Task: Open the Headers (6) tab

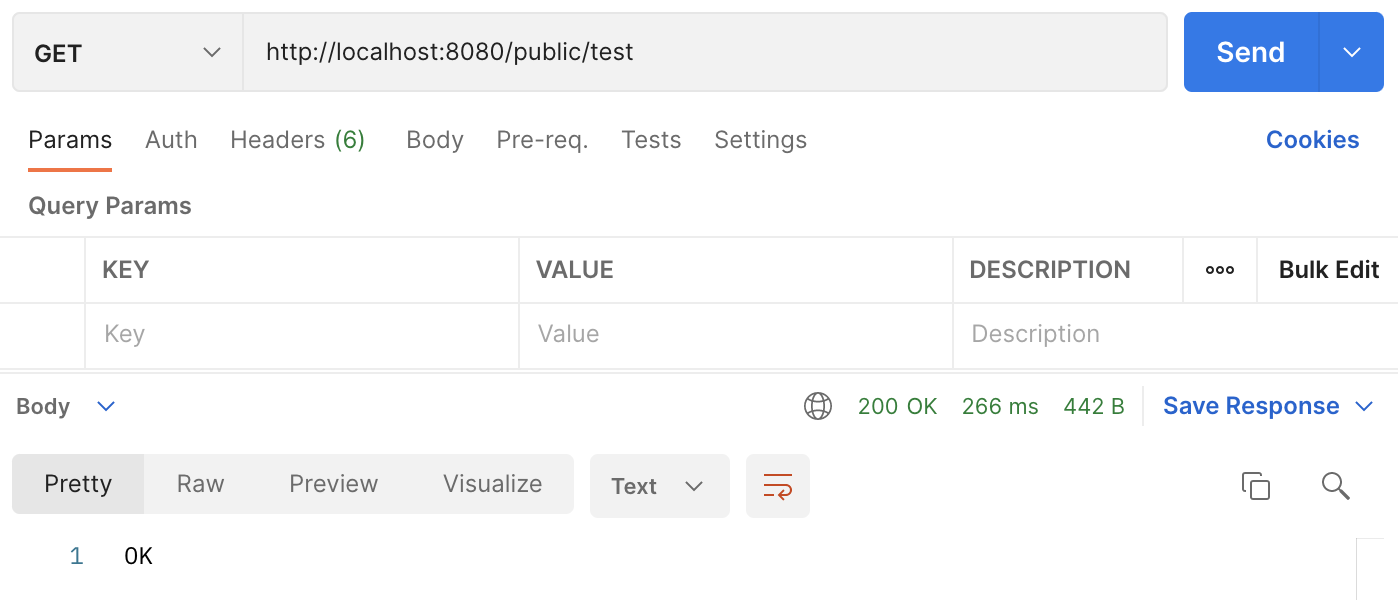Action: pos(298,140)
